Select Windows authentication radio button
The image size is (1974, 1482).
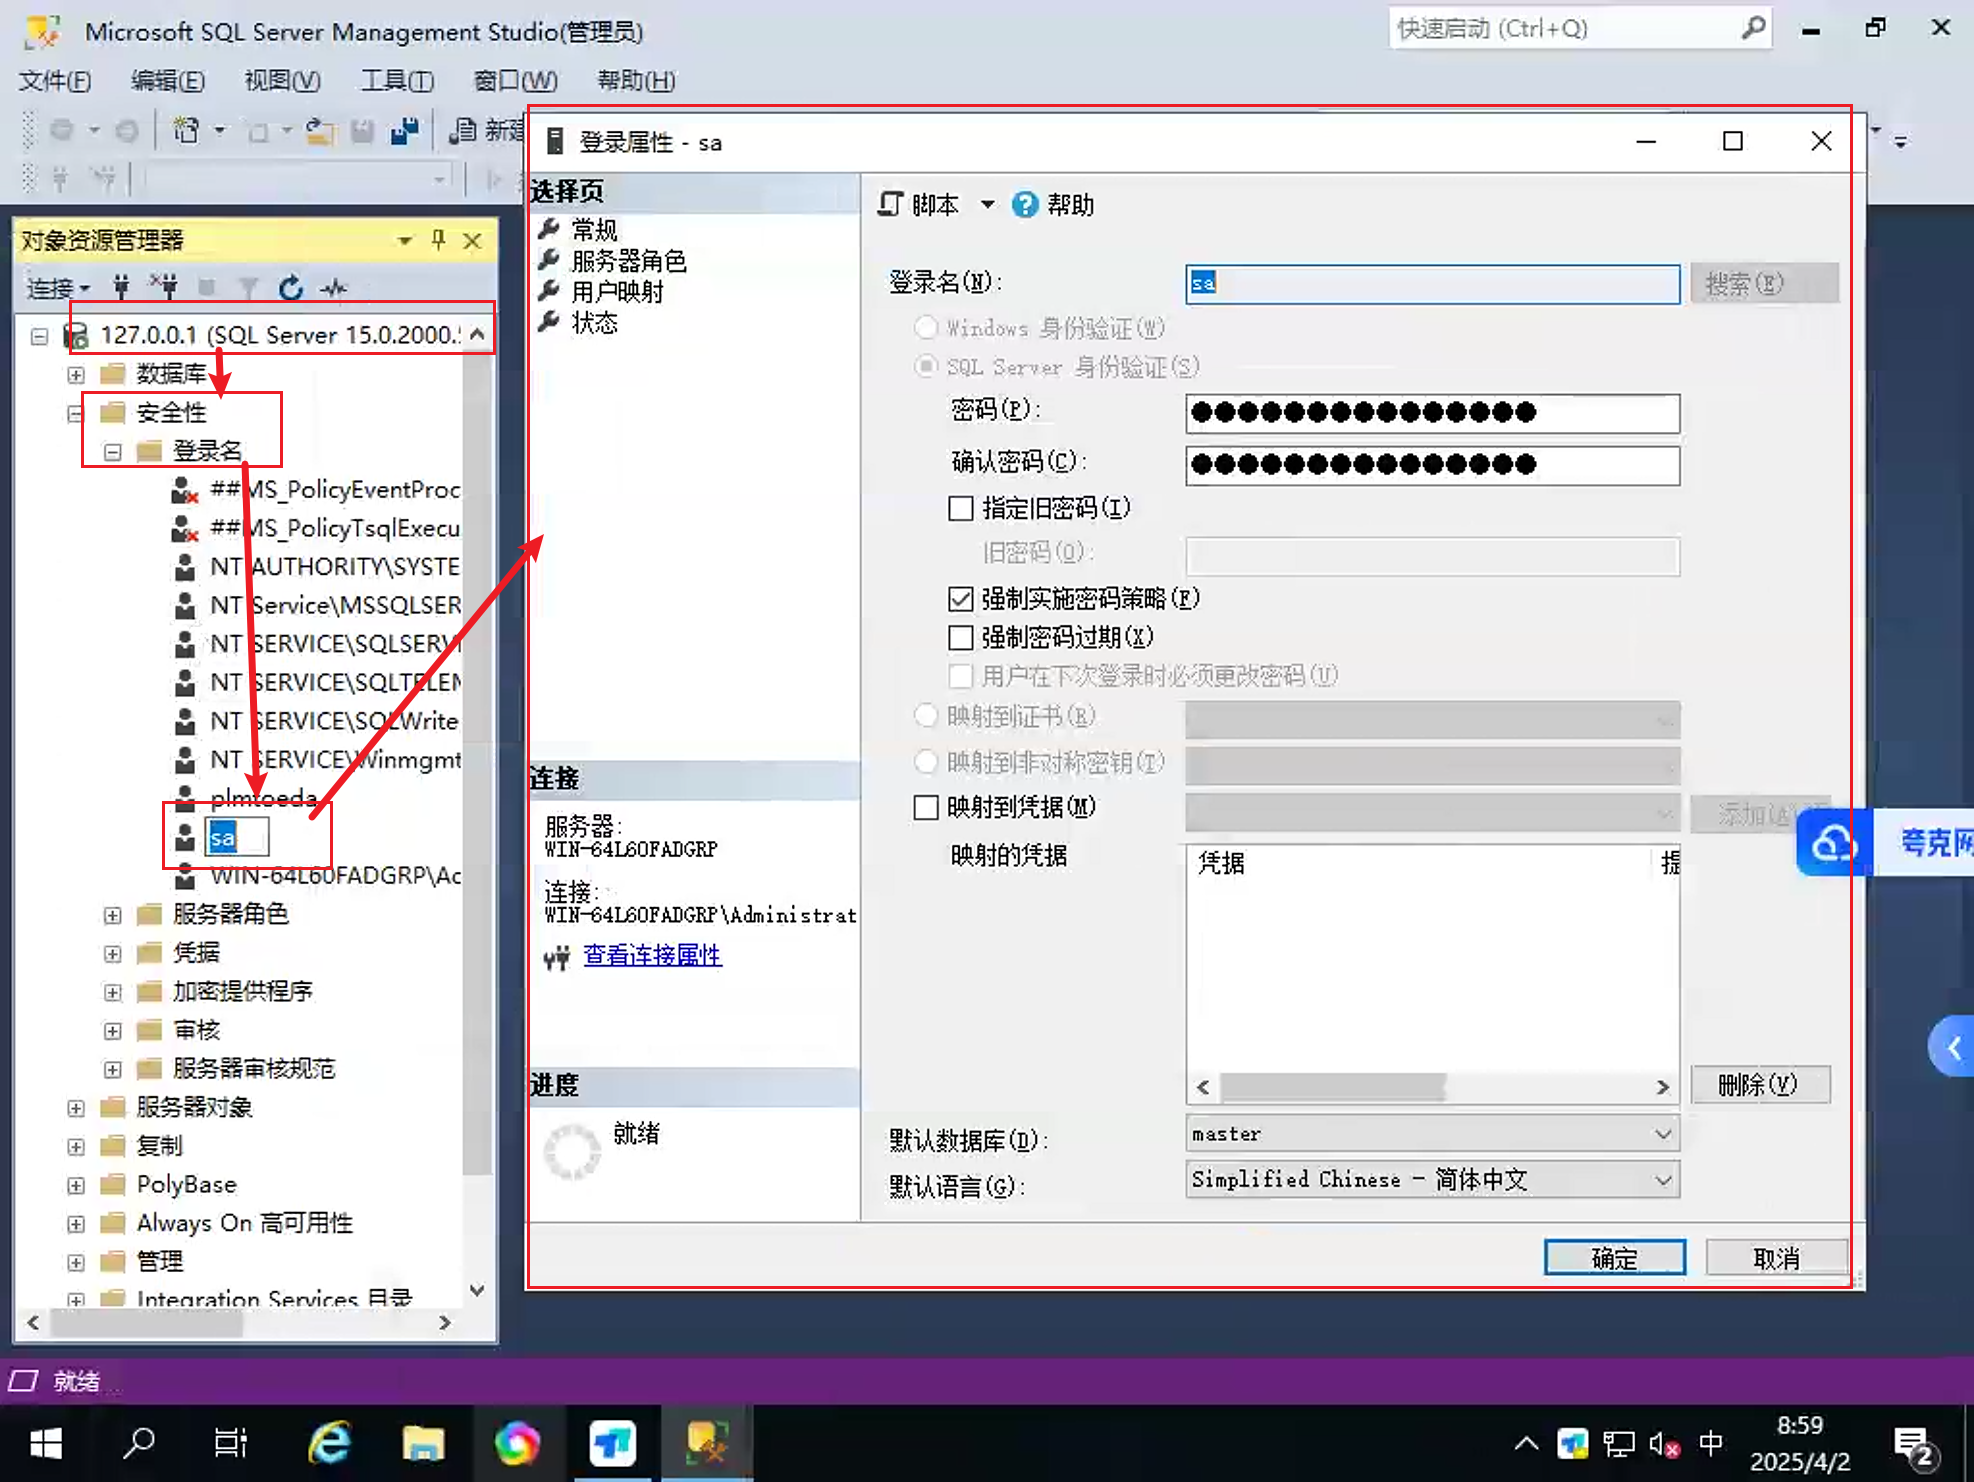(926, 327)
